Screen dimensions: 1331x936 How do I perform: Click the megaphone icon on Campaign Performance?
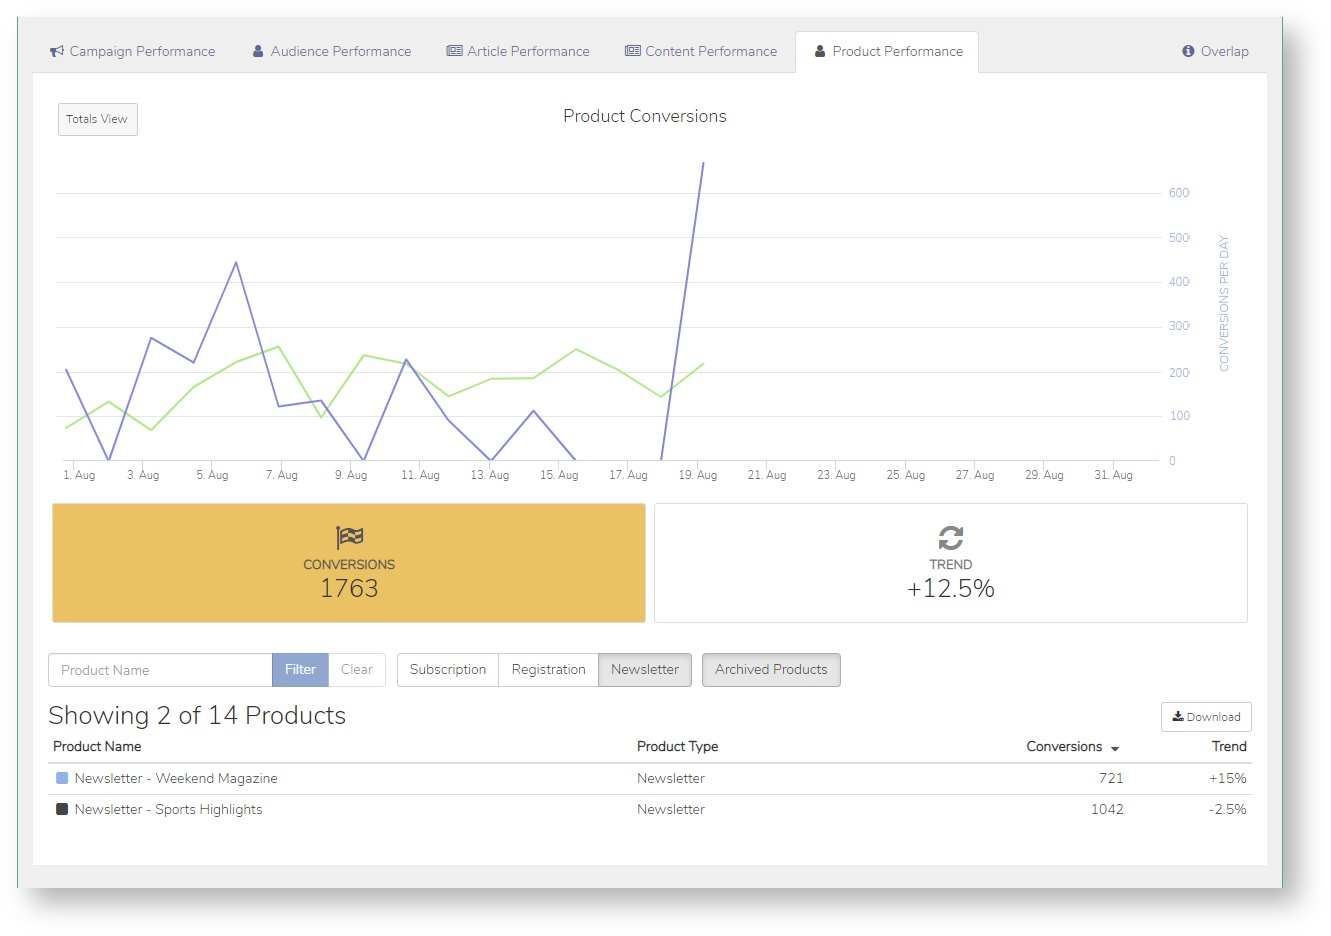[57, 51]
